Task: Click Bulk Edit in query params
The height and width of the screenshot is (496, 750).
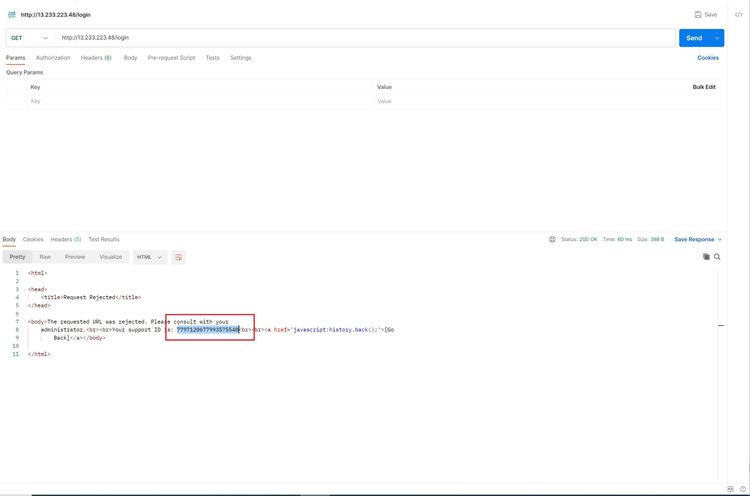Action: pos(704,87)
